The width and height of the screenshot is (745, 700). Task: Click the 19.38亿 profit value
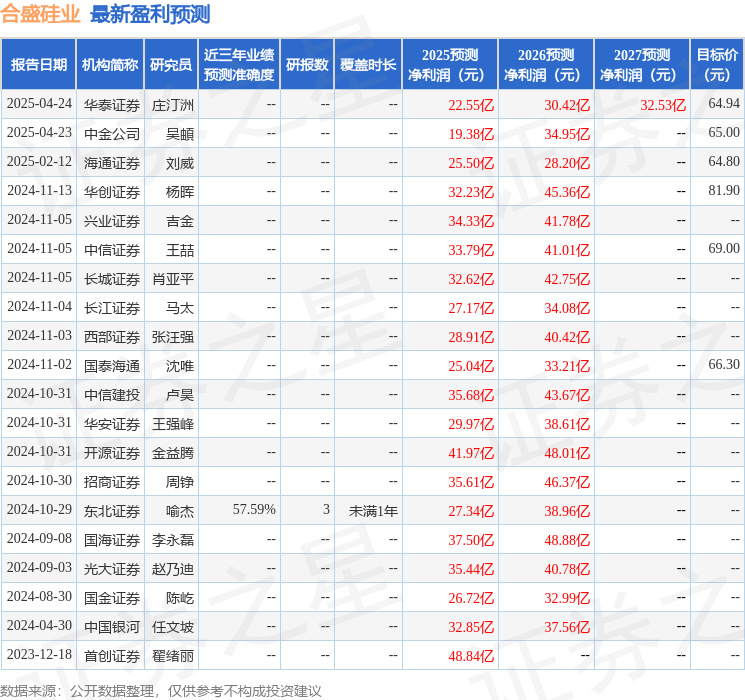471,134
